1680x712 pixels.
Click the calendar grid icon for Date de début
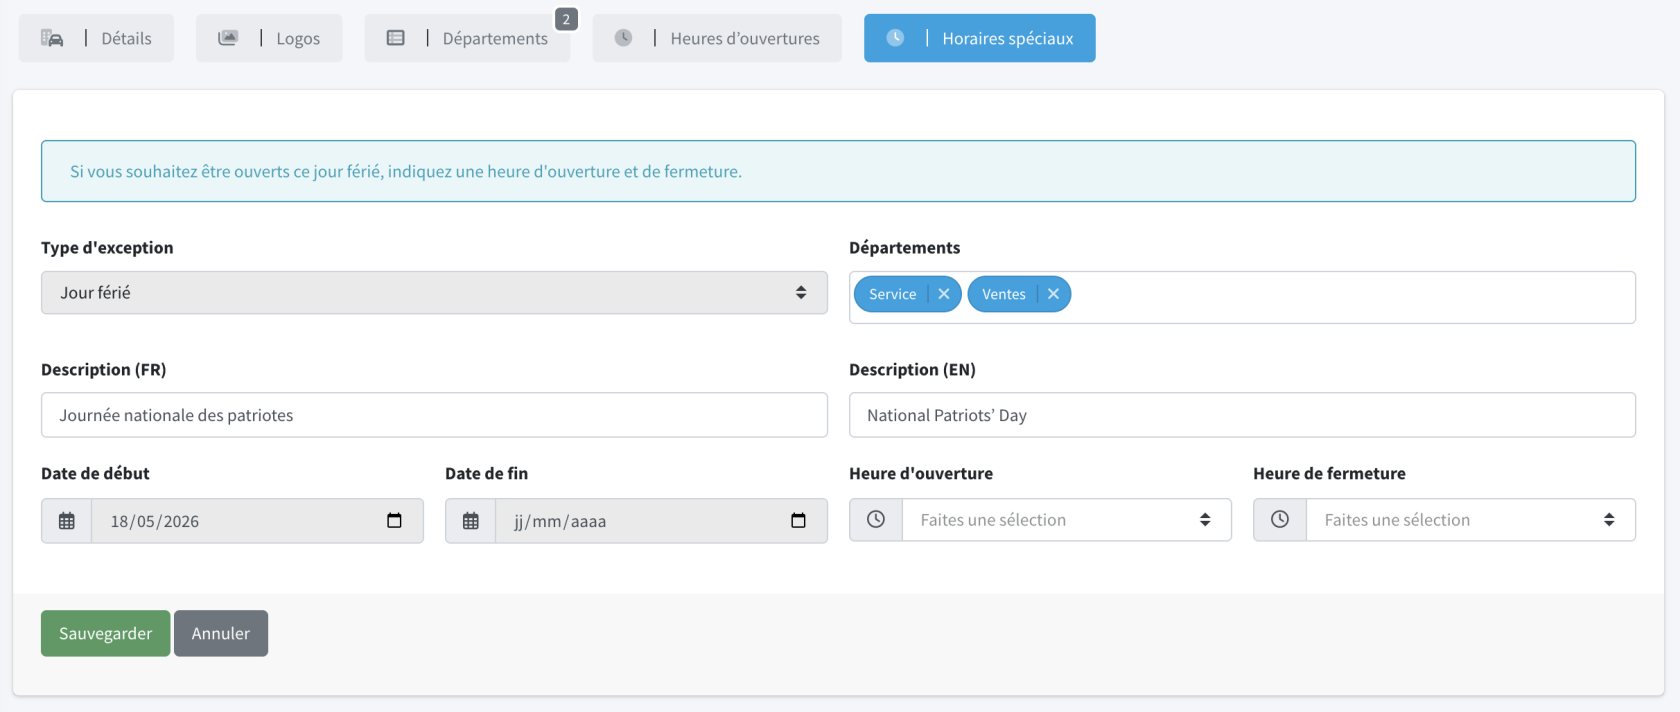(67, 521)
